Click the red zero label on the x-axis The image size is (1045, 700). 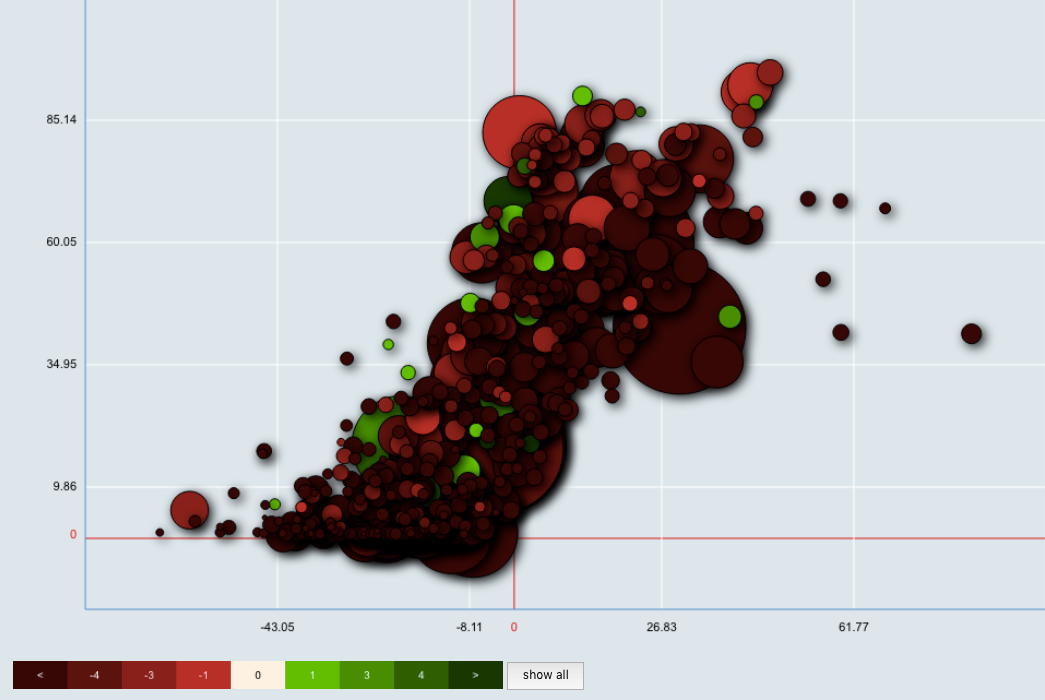tap(514, 627)
